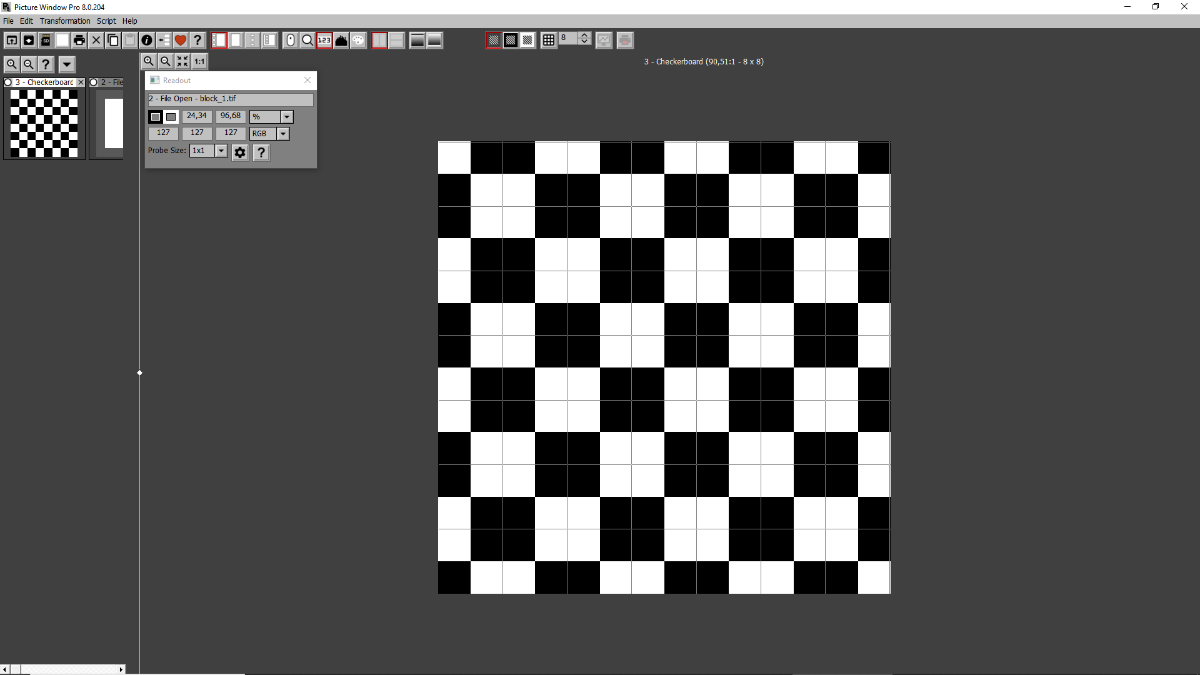Image resolution: width=1200 pixels, height=675 pixels.
Task: Open the image info icon
Action: 147,40
